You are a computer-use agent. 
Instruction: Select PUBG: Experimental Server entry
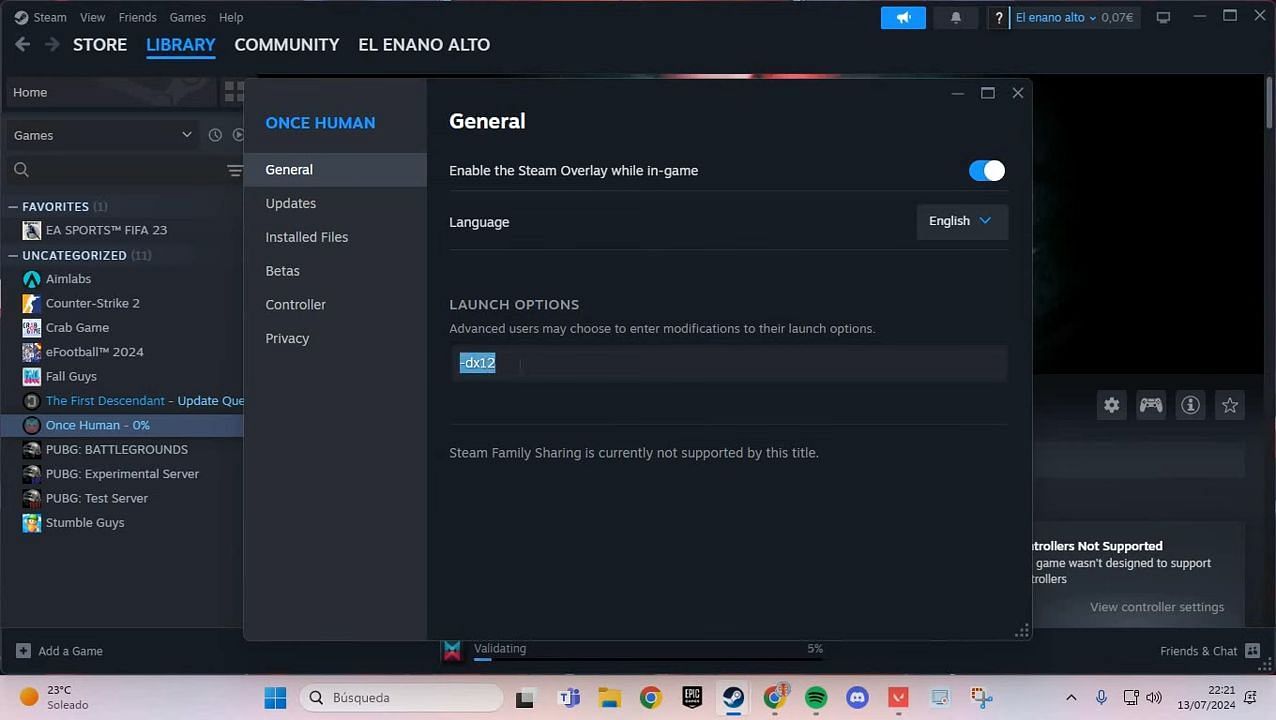[x=124, y=474]
